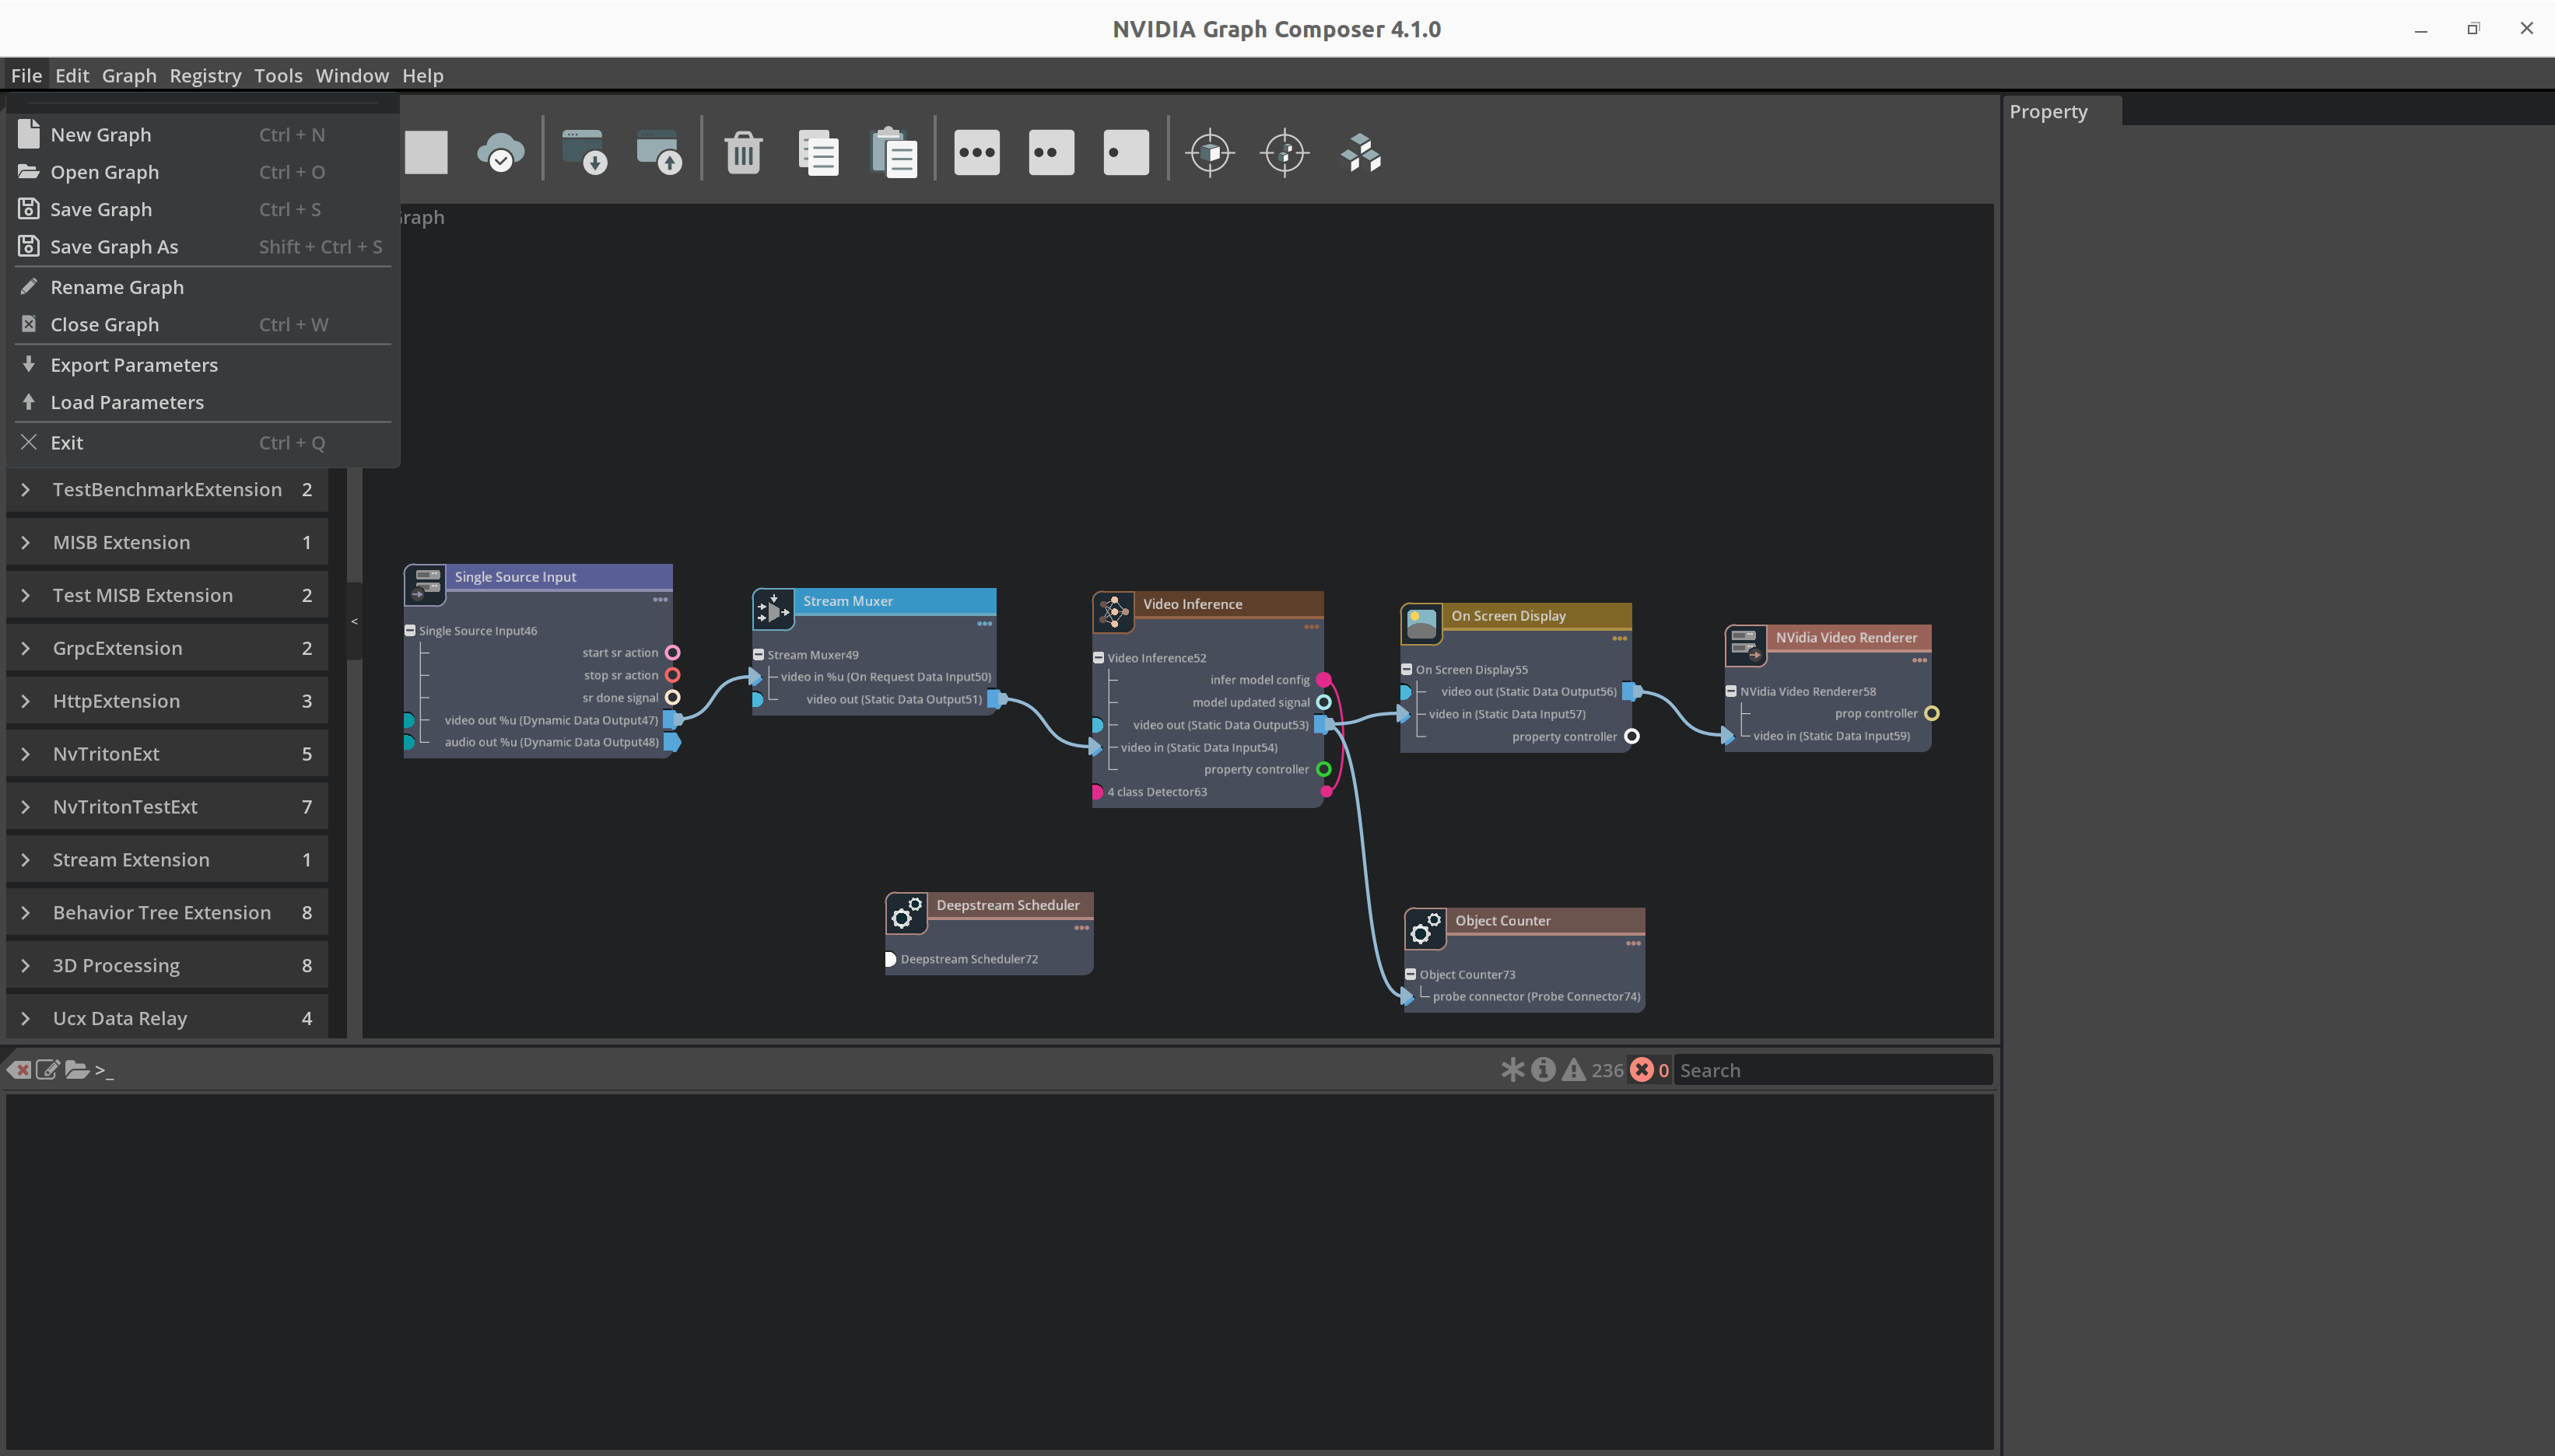2555x1456 pixels.
Task: Click the trash delete toolbar icon
Action: pos(743,153)
